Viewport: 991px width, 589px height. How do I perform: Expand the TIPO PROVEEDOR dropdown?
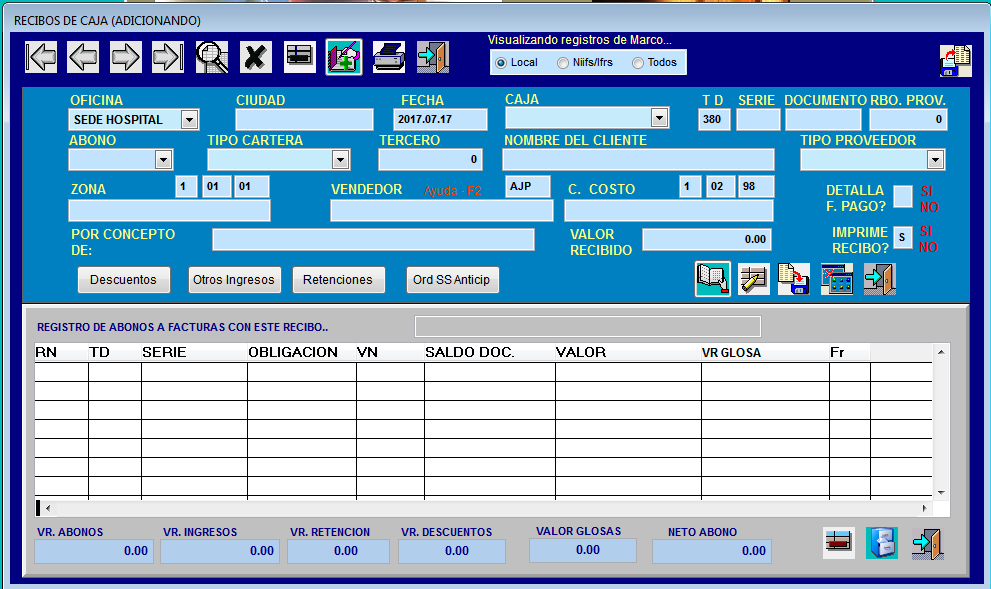coord(935,159)
